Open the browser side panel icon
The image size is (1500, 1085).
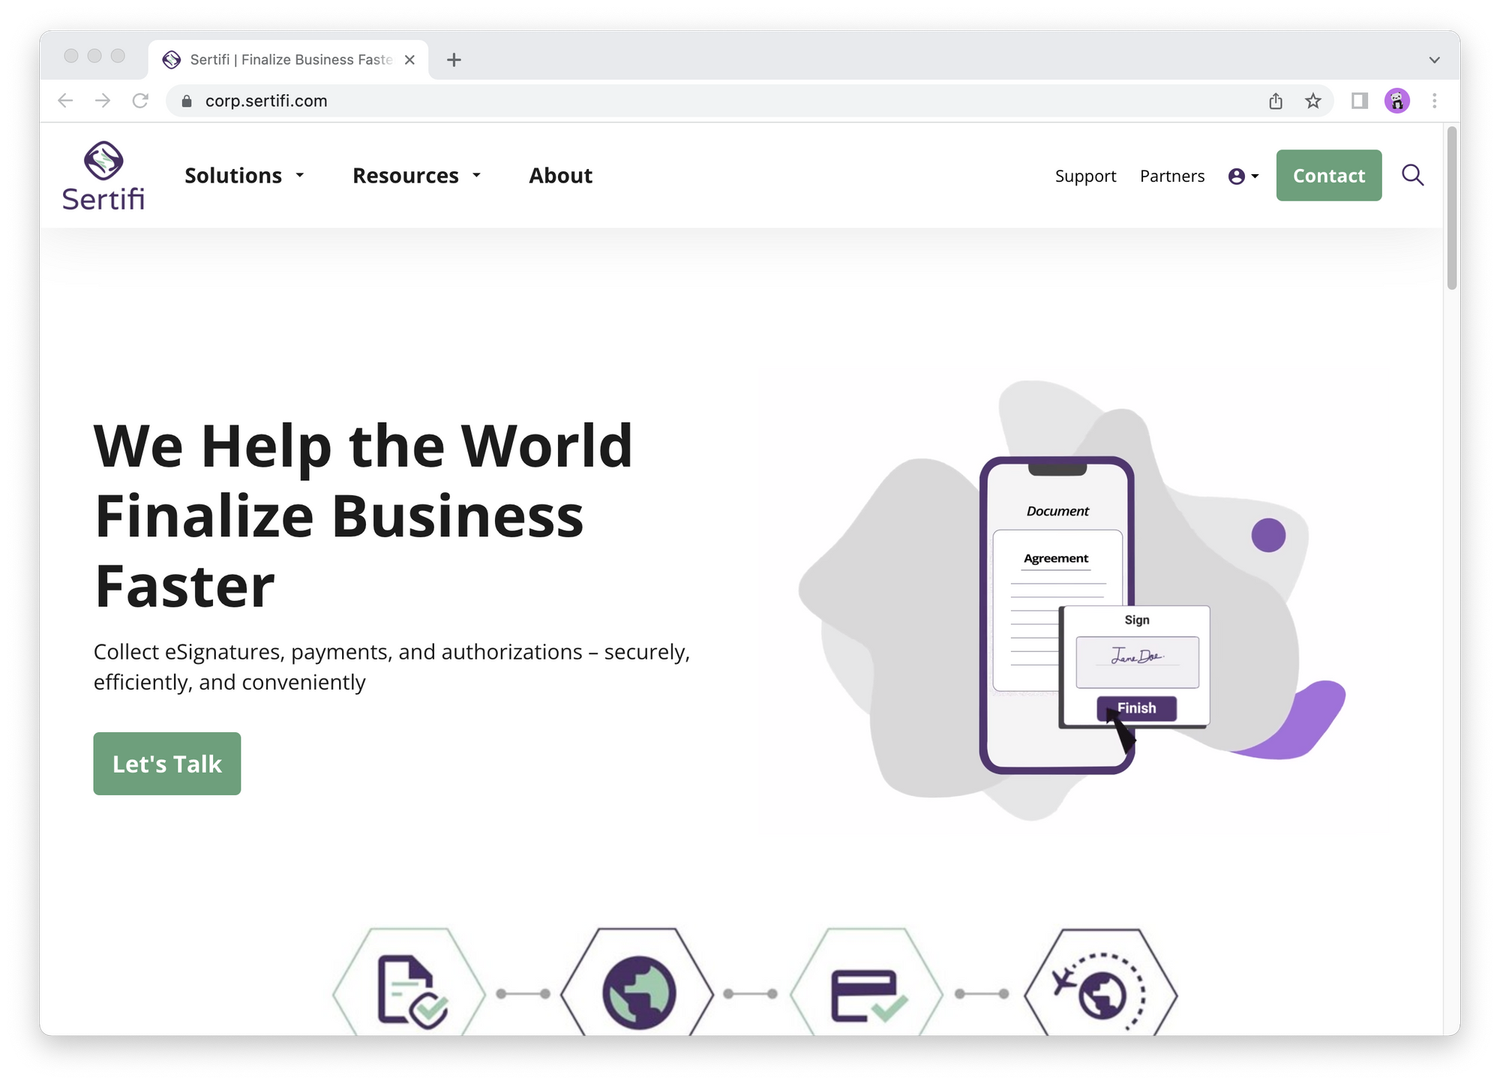tap(1359, 101)
